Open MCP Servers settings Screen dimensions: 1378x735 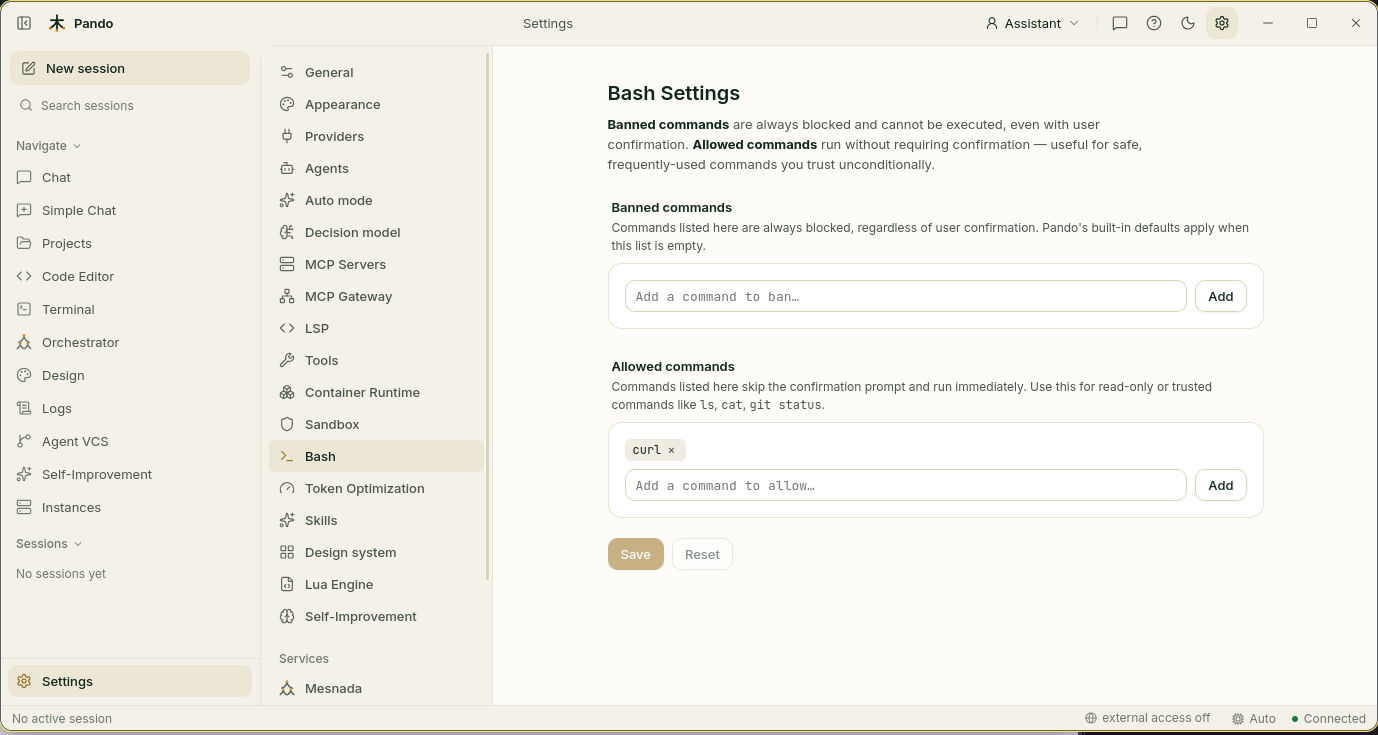pos(376,264)
